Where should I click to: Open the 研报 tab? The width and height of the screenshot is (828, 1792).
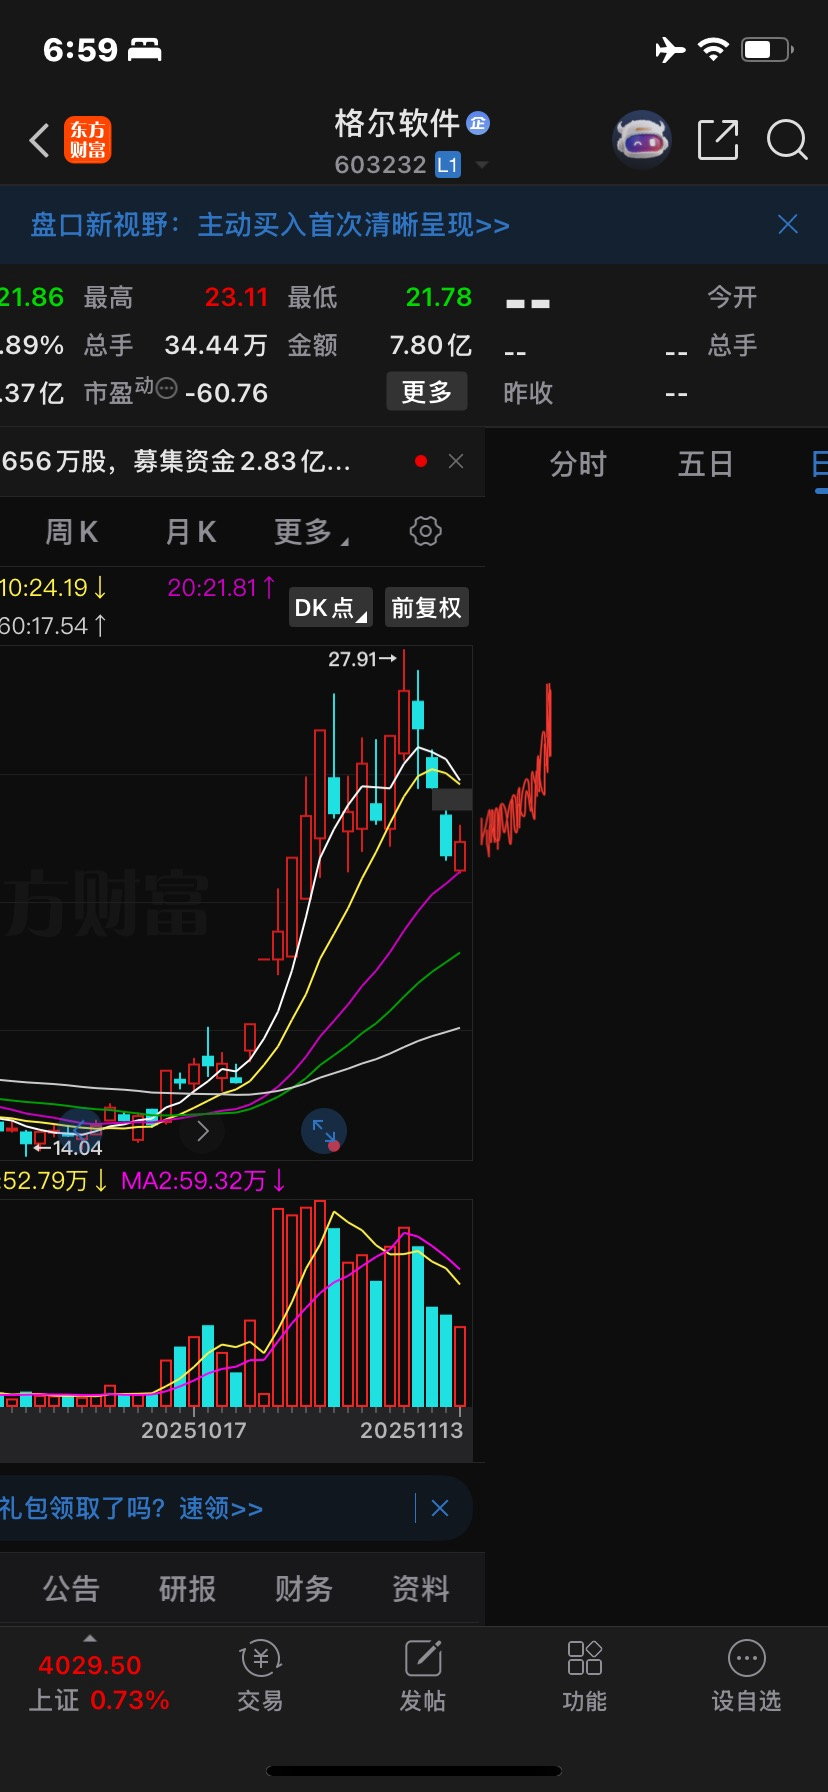point(187,1588)
